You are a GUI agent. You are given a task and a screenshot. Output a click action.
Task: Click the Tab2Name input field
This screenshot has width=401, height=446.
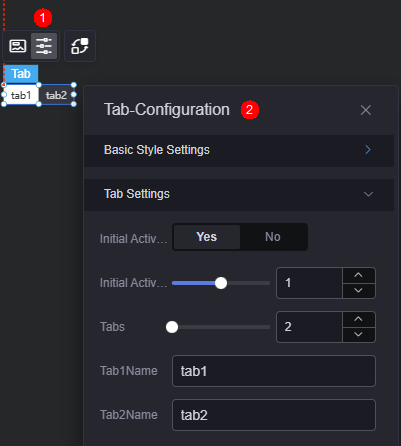click(274, 415)
